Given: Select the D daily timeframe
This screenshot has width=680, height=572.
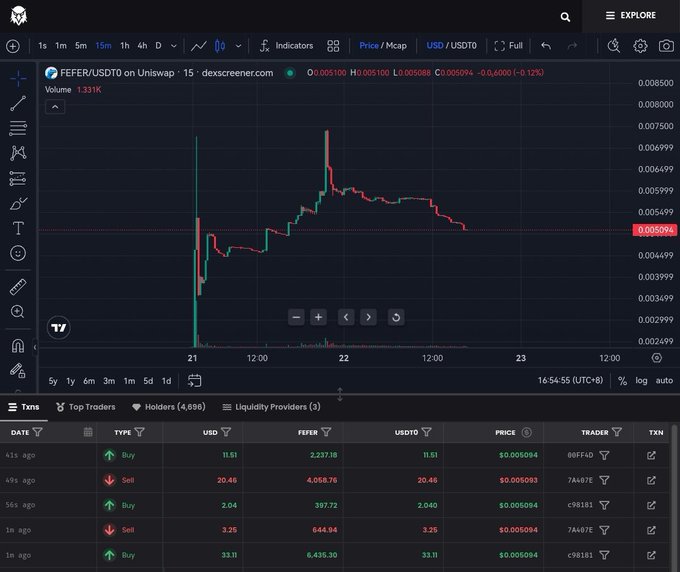Looking at the screenshot, I should coord(158,46).
